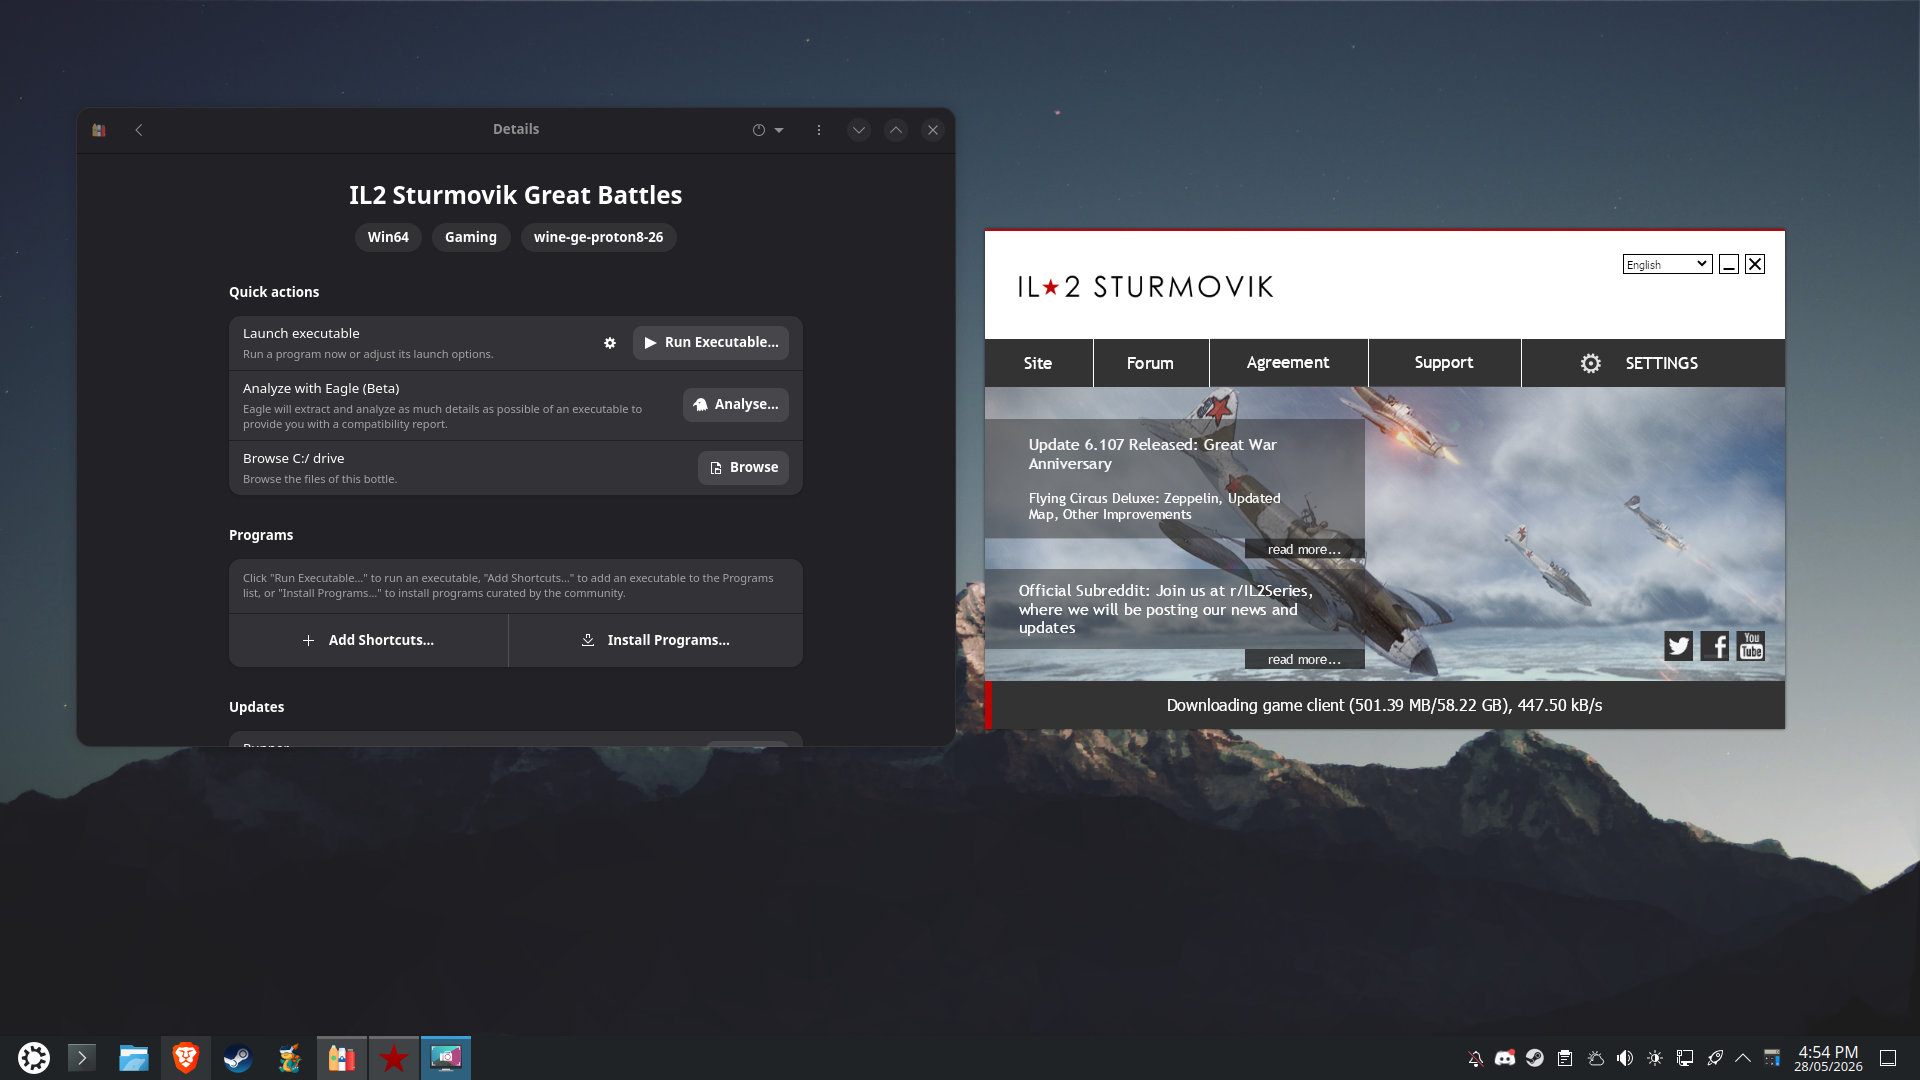Read more about Official Subreddit news
Image resolution: width=1920 pixels, height=1080 pixels.
(1304, 660)
